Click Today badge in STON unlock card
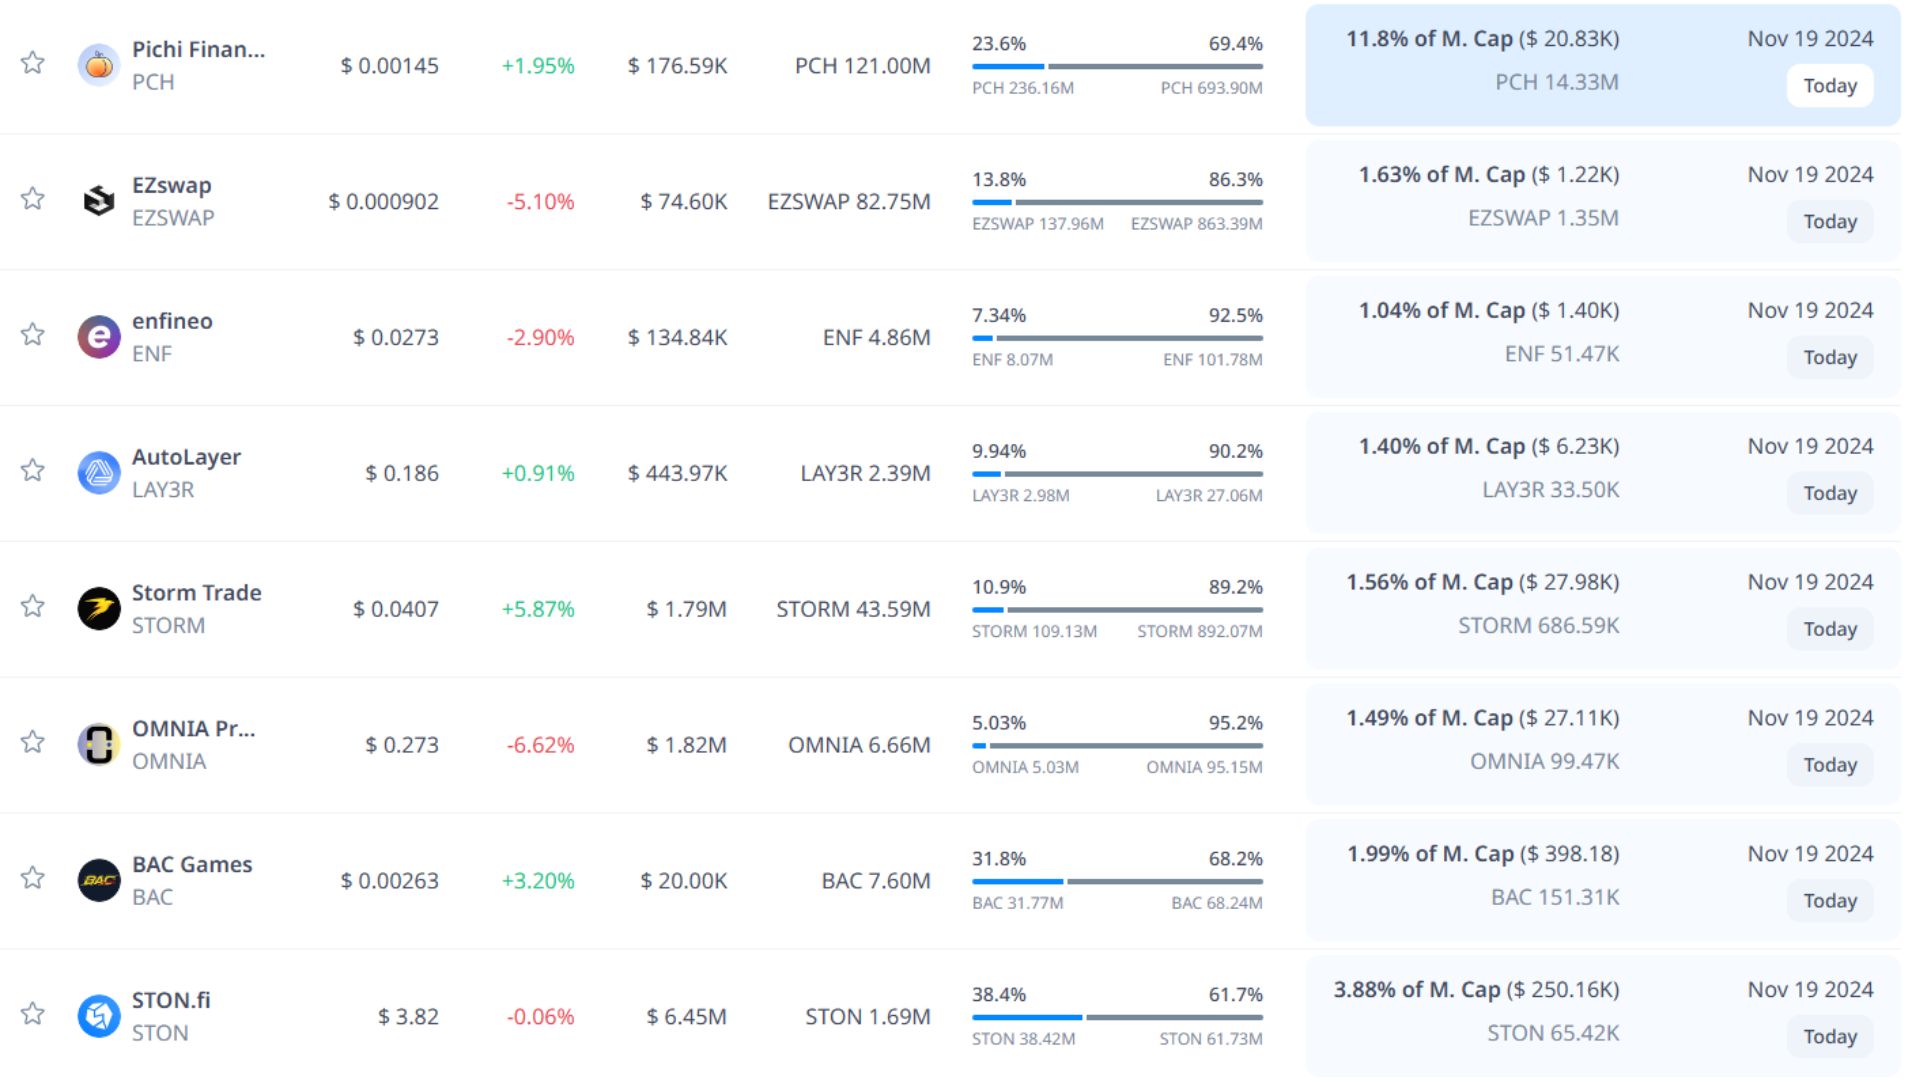This screenshot has width=1920, height=1080. pos(1829,1037)
